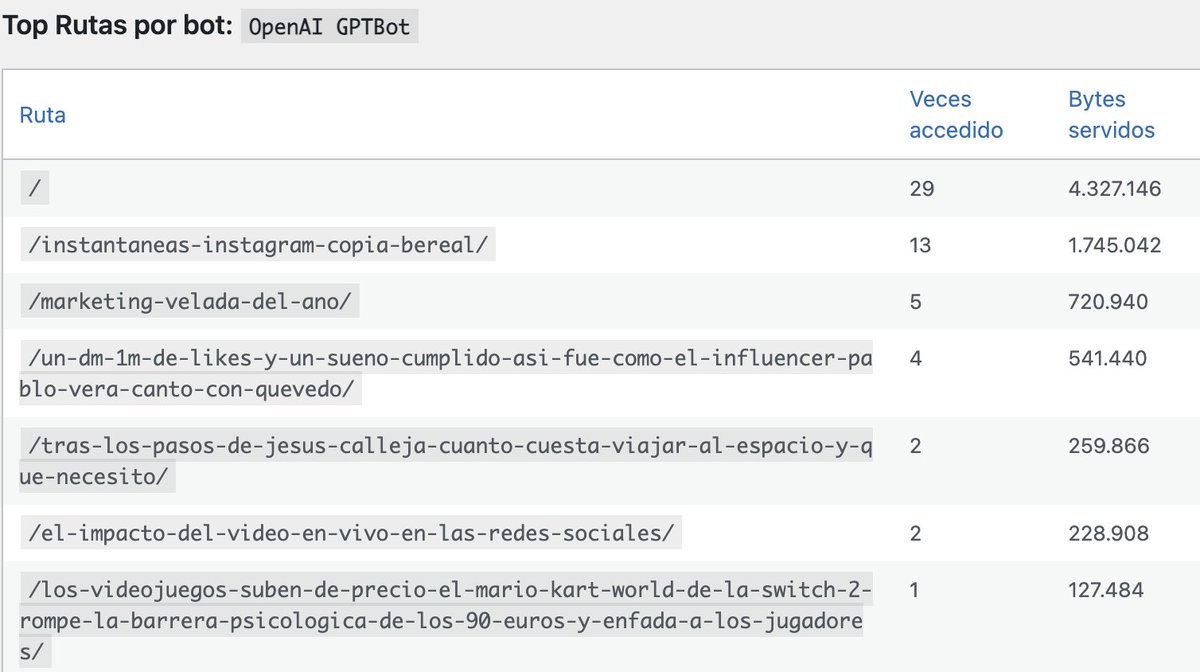Click bytes value 259.866
The image size is (1200, 672).
pyautogui.click(x=1109, y=445)
